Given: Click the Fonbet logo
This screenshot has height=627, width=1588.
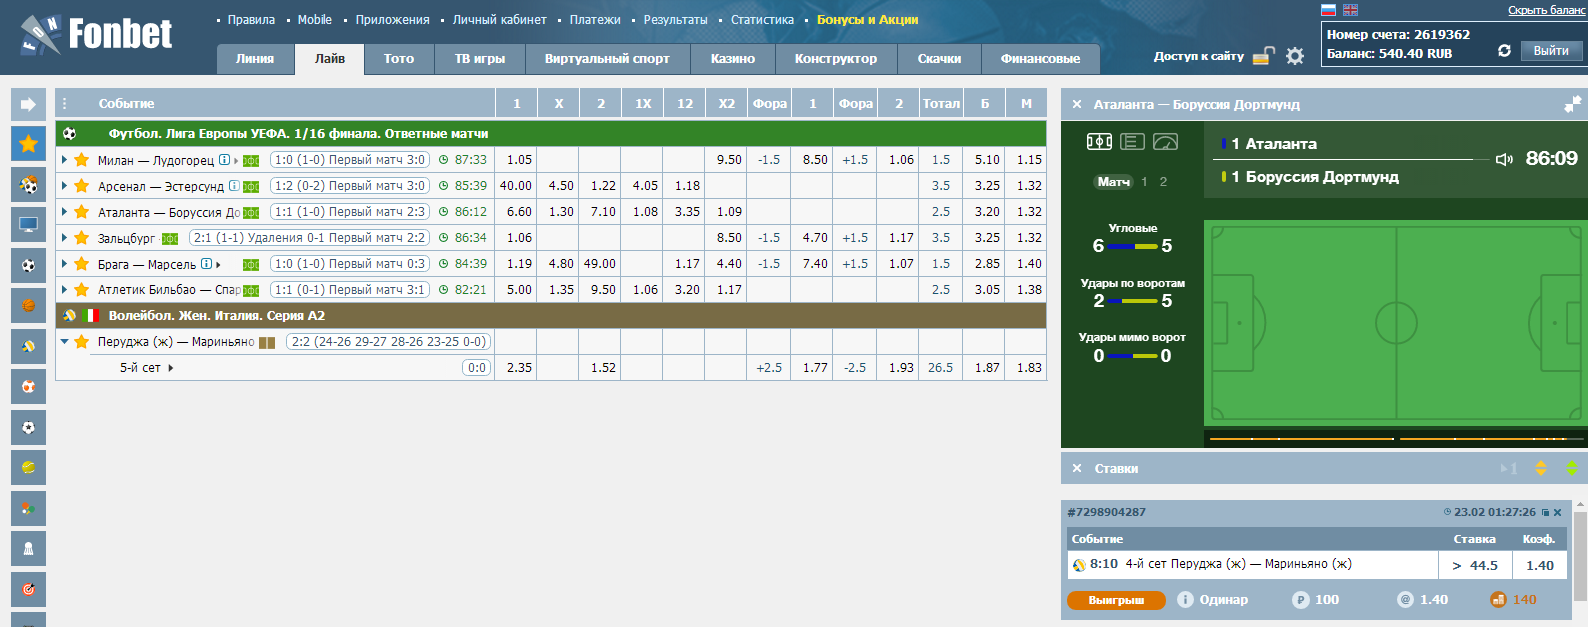Looking at the screenshot, I should click(96, 35).
